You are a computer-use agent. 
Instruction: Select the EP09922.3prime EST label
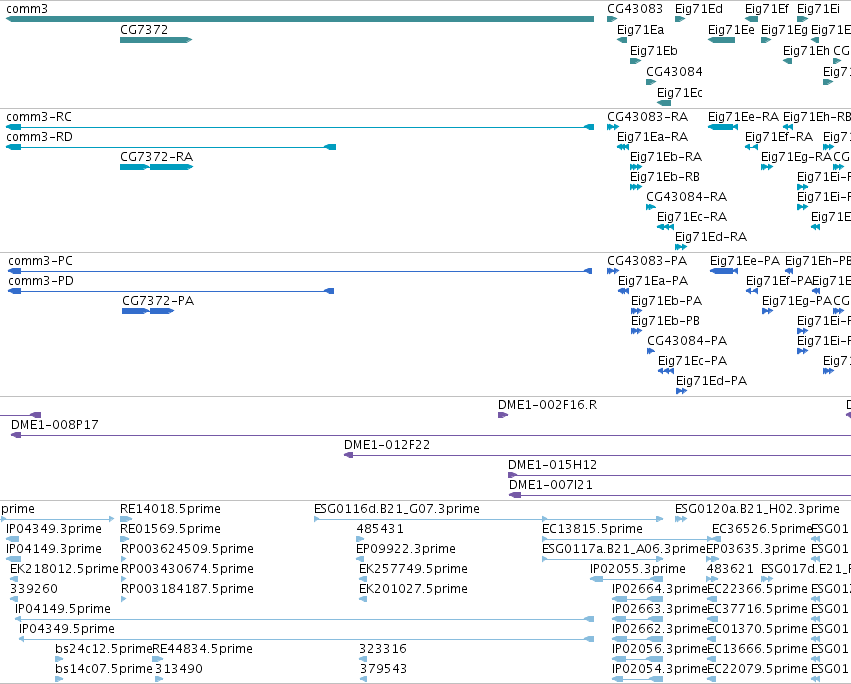[x=405, y=549]
